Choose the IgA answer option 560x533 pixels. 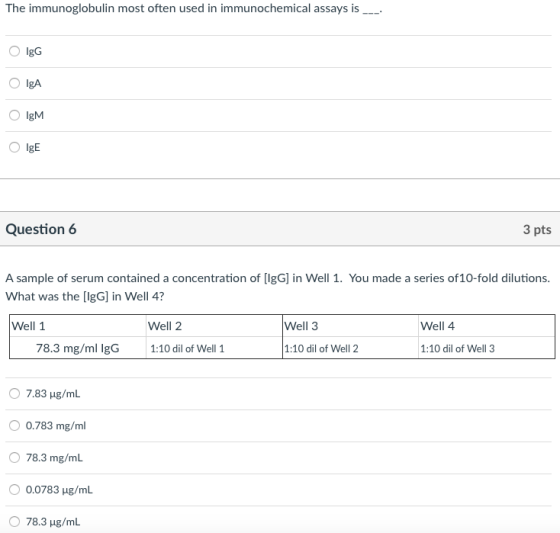(14, 83)
